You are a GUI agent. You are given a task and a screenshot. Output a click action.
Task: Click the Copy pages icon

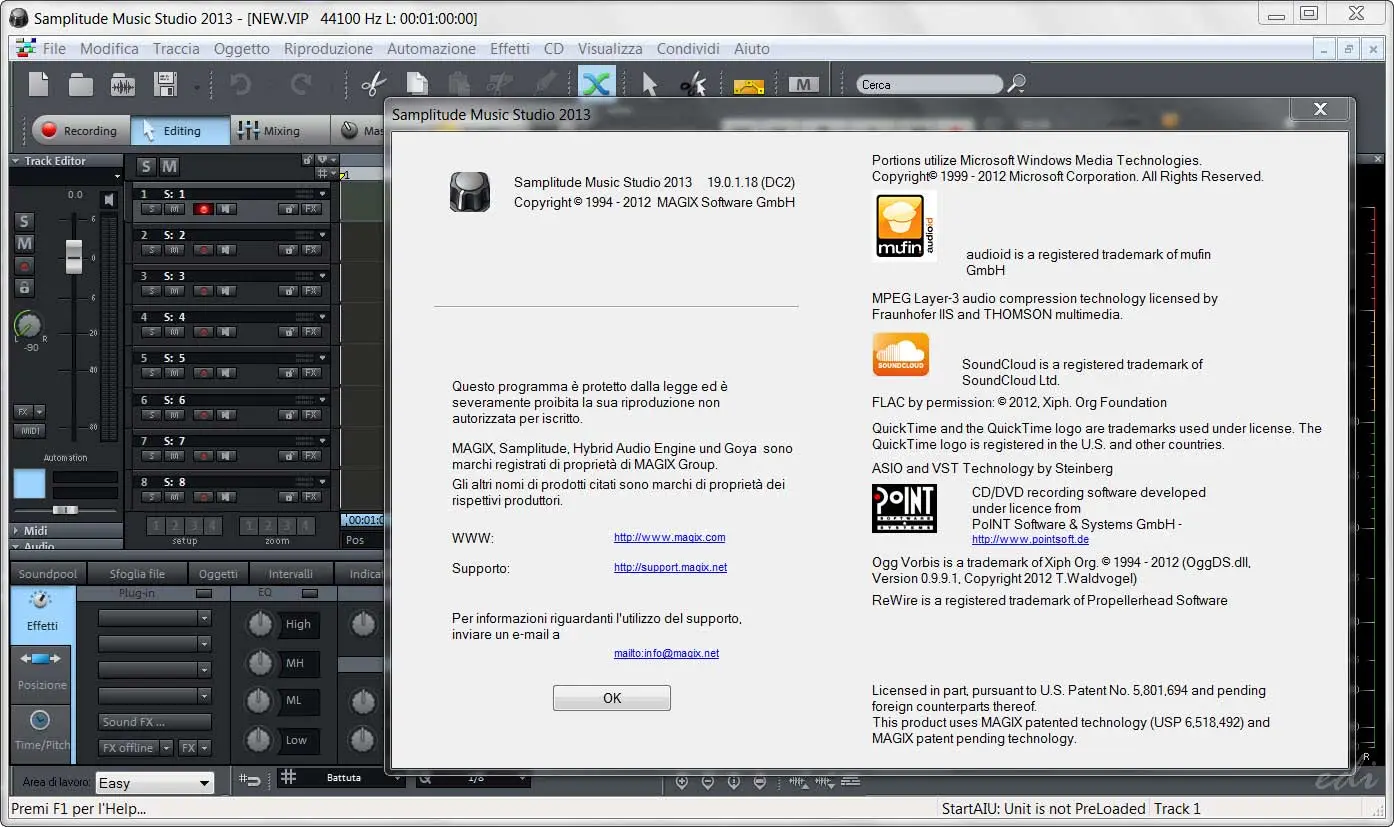point(416,85)
